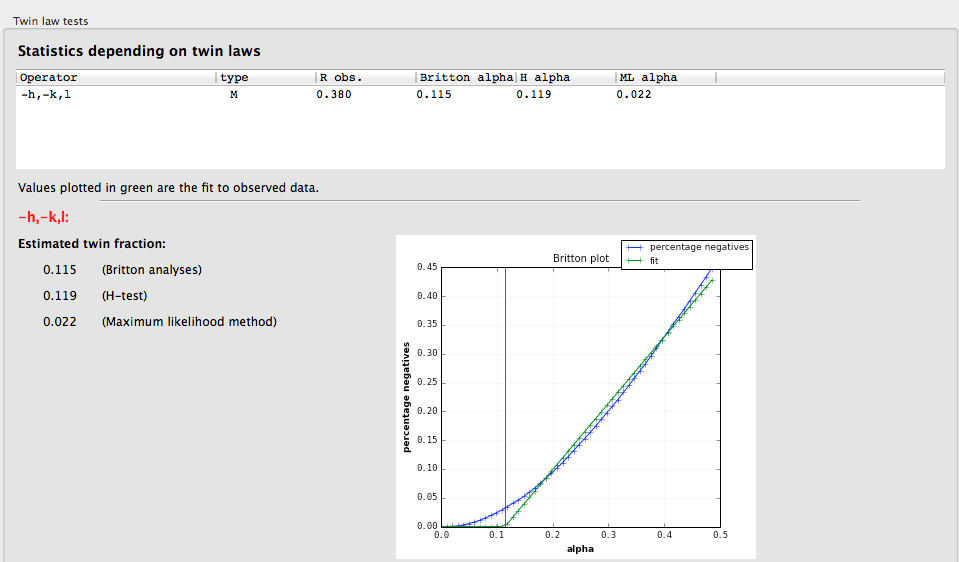Click the 0.380 R obs. value in table

[333, 94]
